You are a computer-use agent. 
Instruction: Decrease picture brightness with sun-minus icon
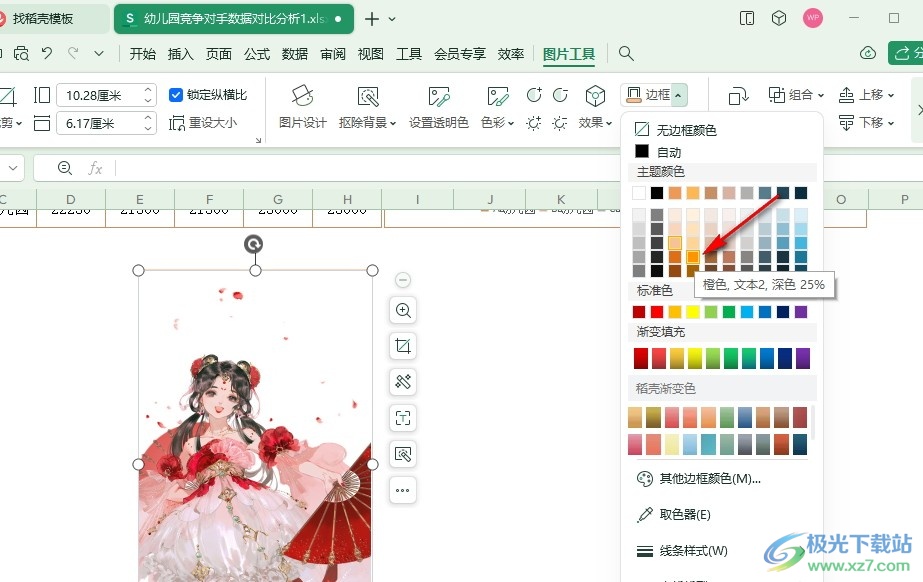[560, 123]
